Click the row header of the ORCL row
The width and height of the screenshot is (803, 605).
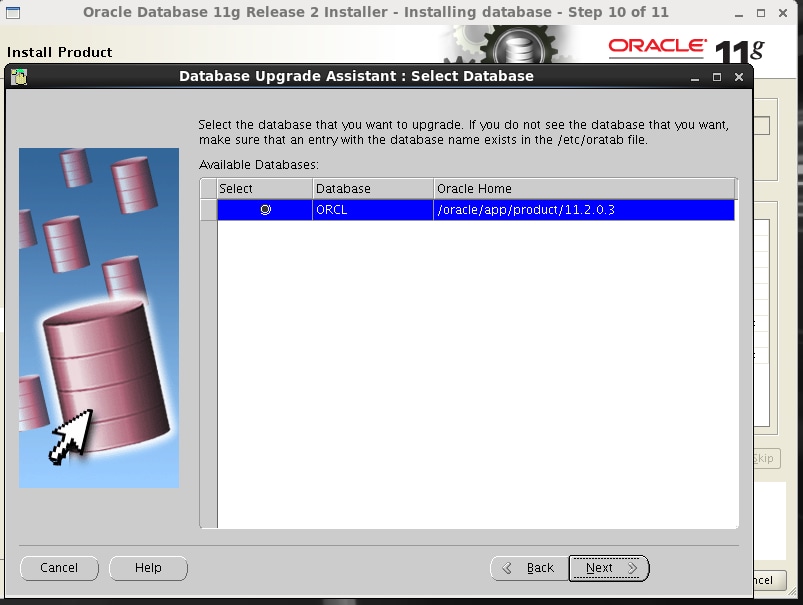click(208, 210)
